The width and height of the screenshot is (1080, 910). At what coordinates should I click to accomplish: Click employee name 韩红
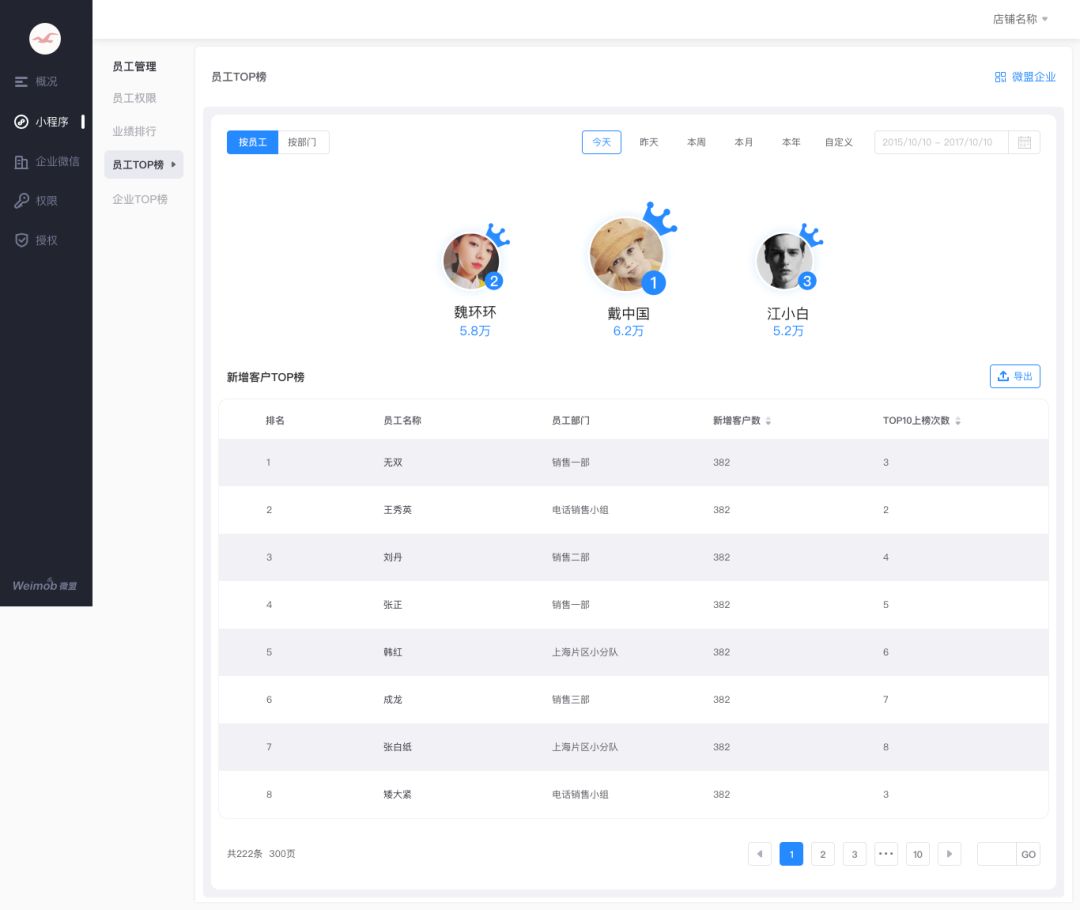(393, 652)
